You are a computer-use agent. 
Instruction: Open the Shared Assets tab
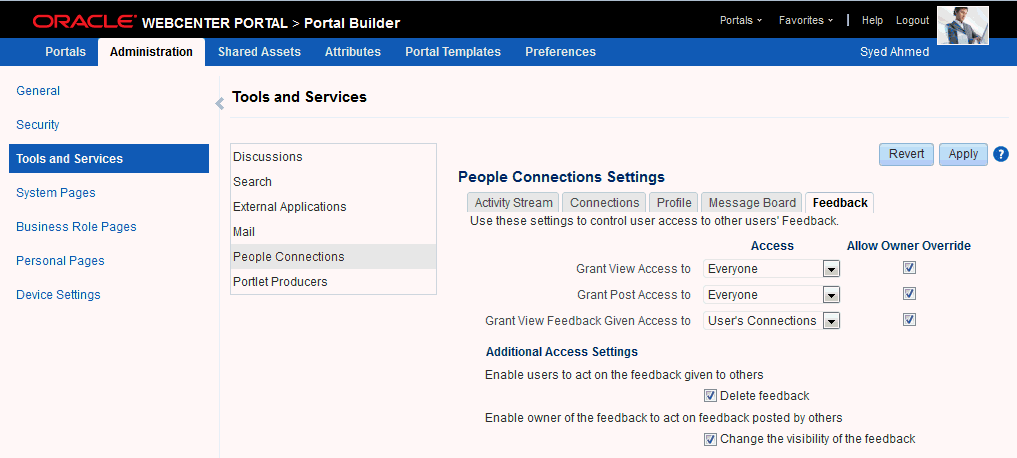(259, 52)
